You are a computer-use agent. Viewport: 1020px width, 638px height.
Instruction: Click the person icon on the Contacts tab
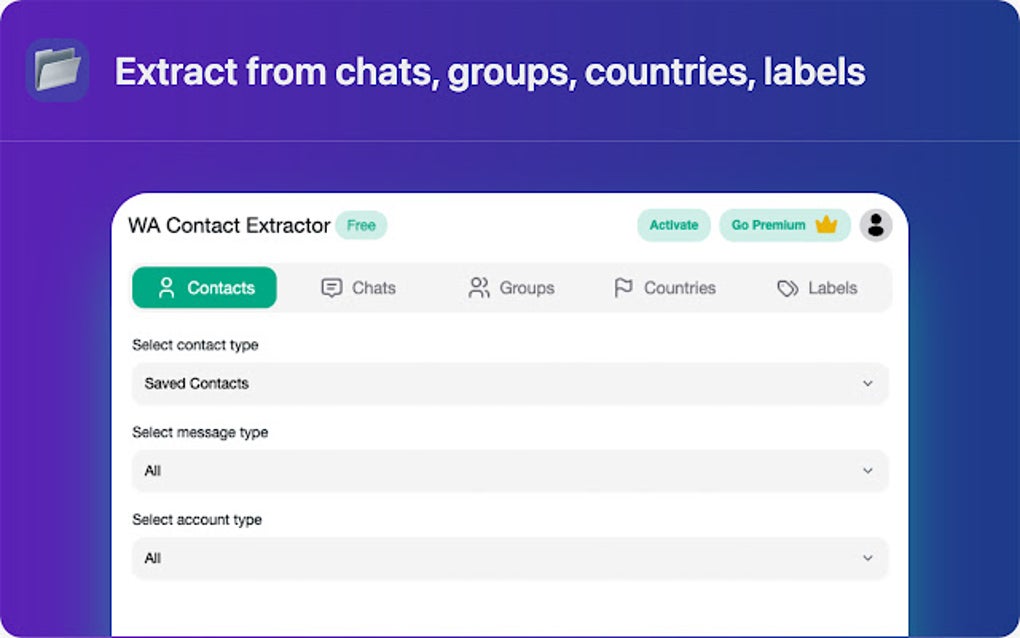[x=168, y=288]
